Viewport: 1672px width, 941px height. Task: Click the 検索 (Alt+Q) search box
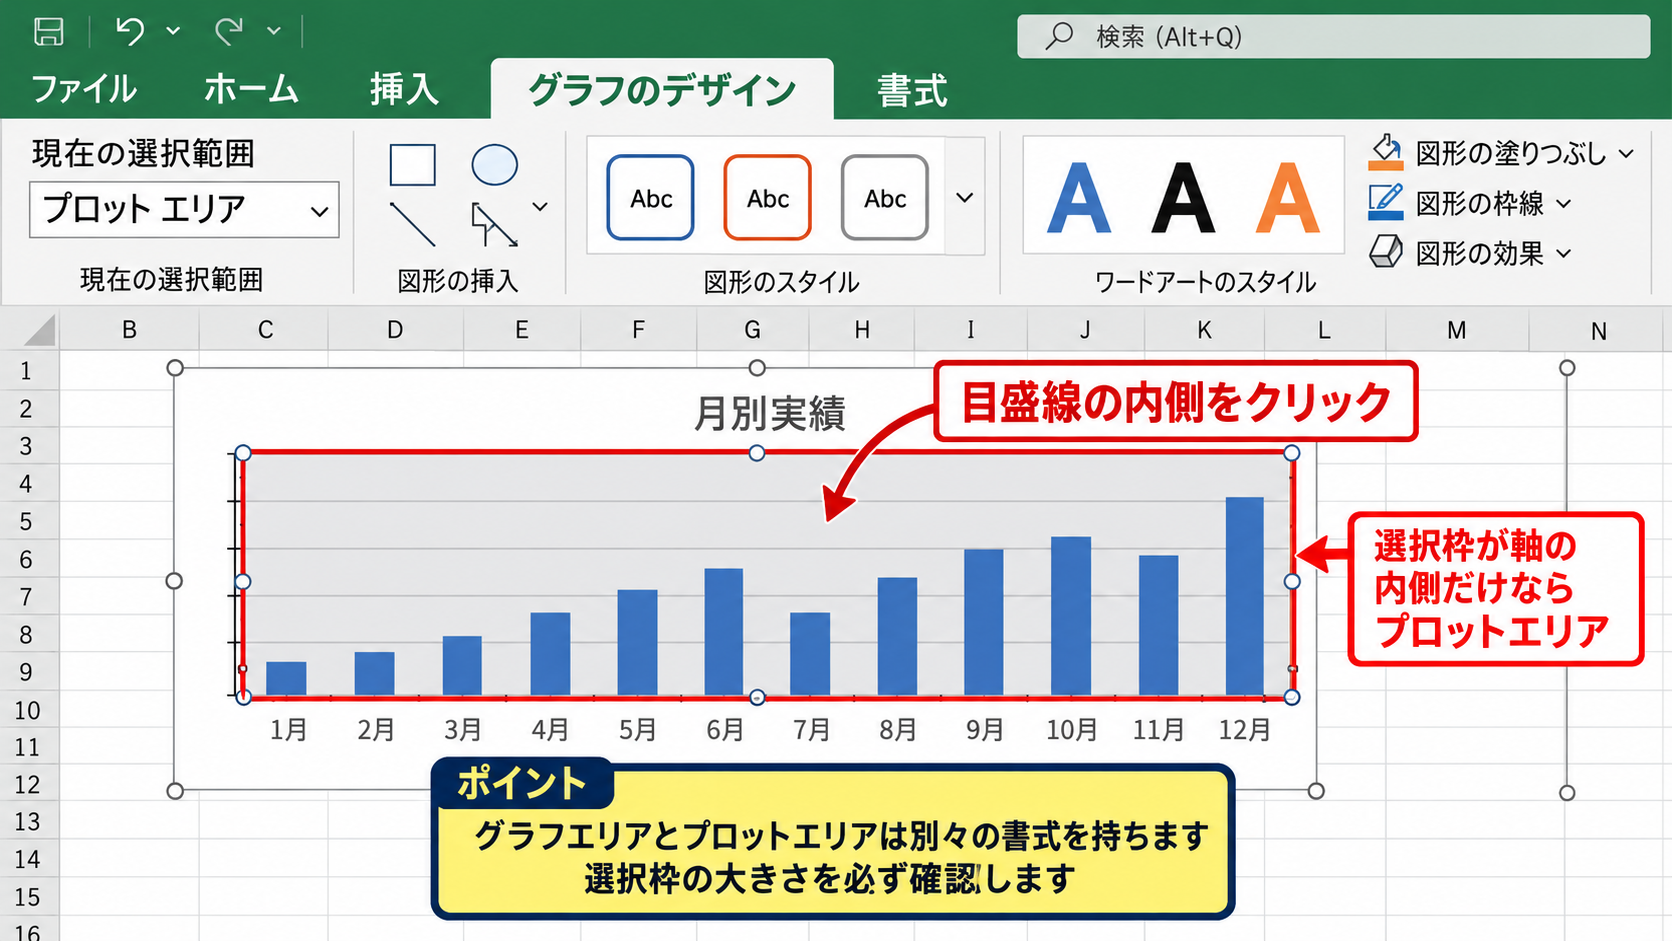click(1333, 37)
